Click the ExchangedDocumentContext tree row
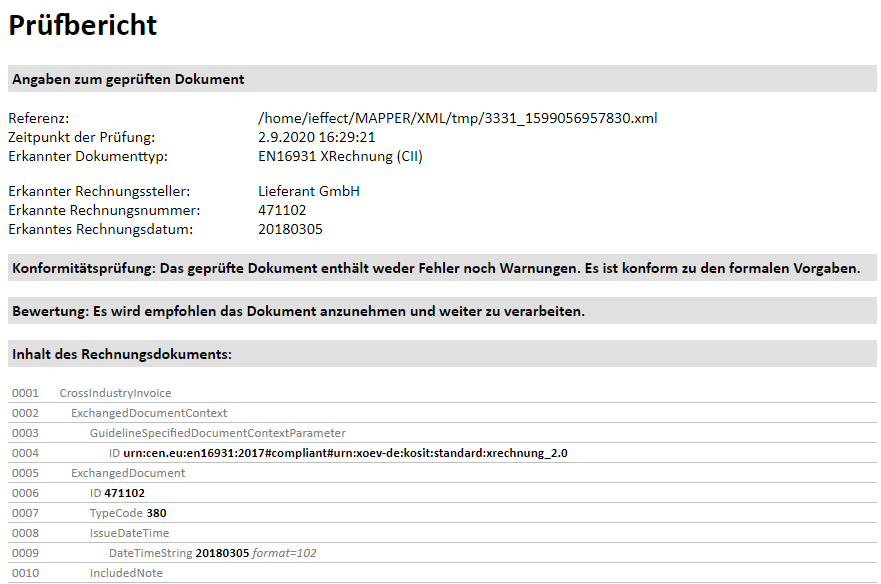This screenshot has width=881, height=584. (149, 413)
